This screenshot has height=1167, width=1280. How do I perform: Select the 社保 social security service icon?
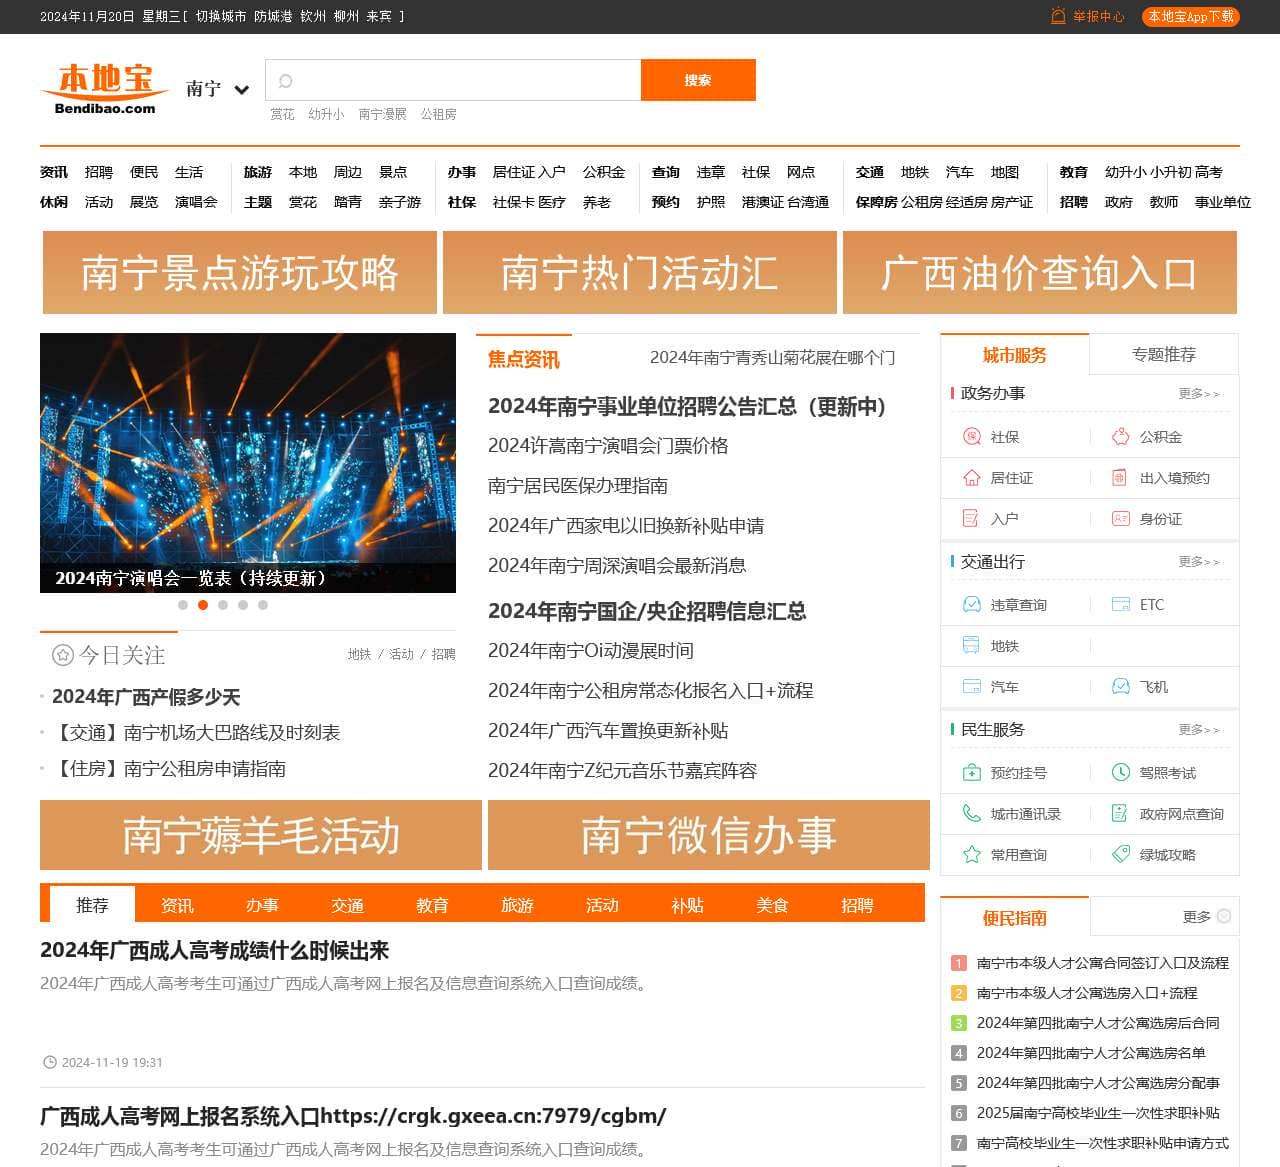point(970,437)
